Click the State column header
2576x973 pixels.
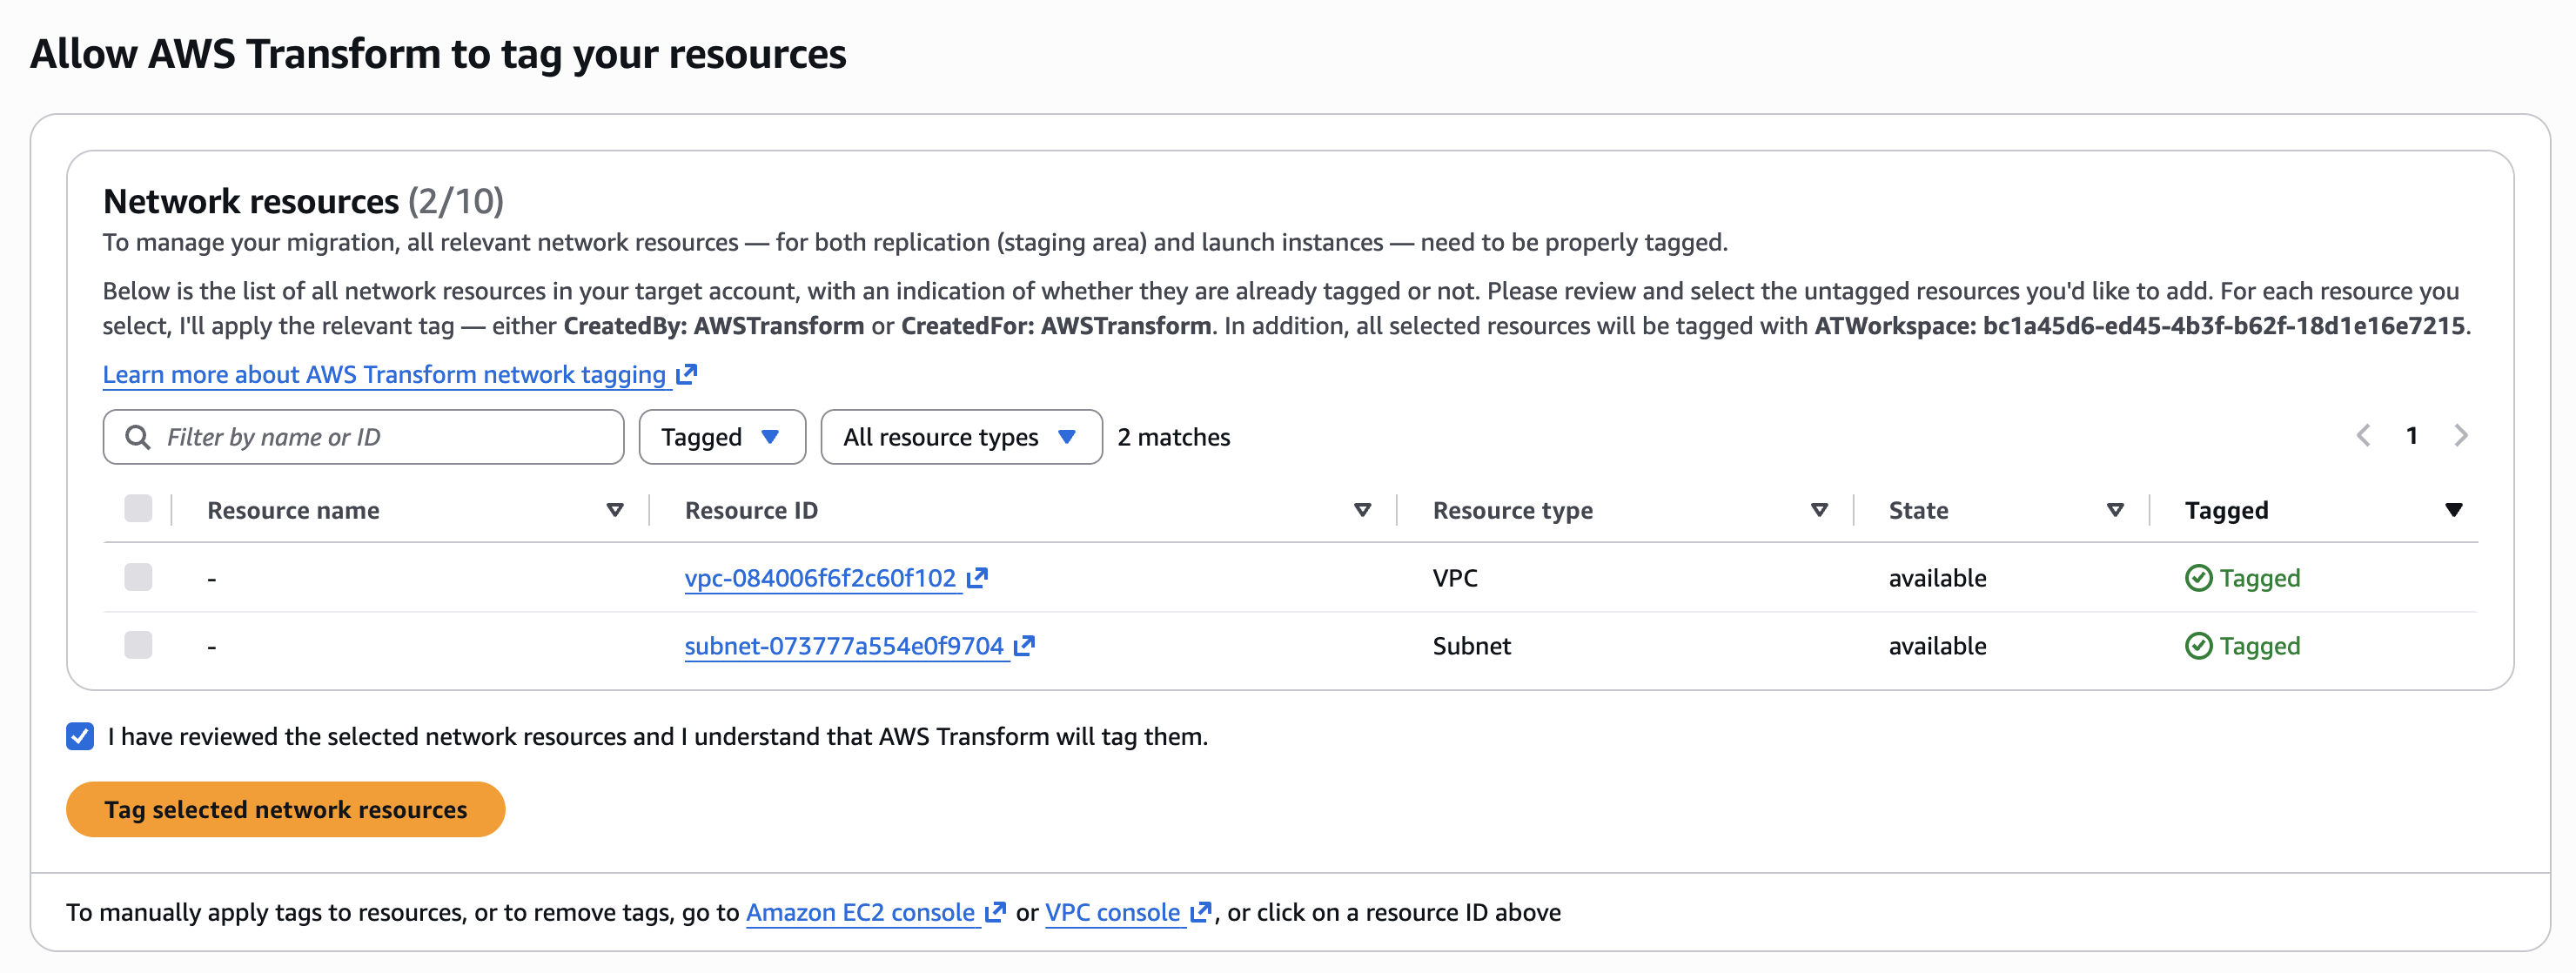click(x=1918, y=511)
